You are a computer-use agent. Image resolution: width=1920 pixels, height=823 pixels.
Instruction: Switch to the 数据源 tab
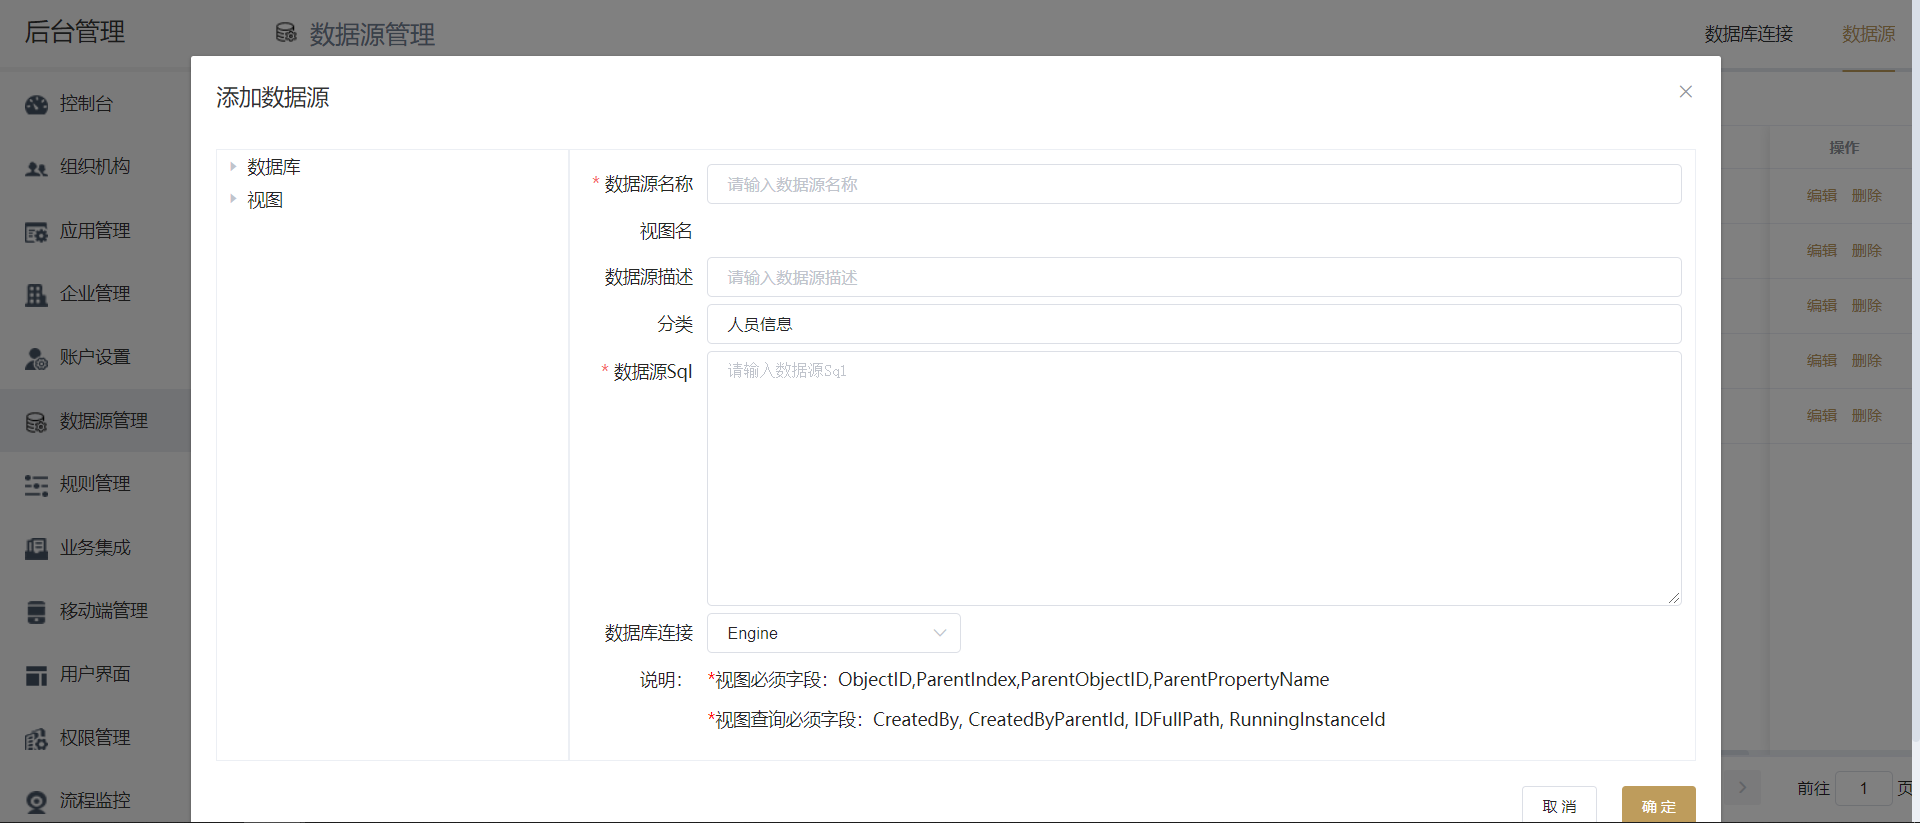pos(1869,34)
